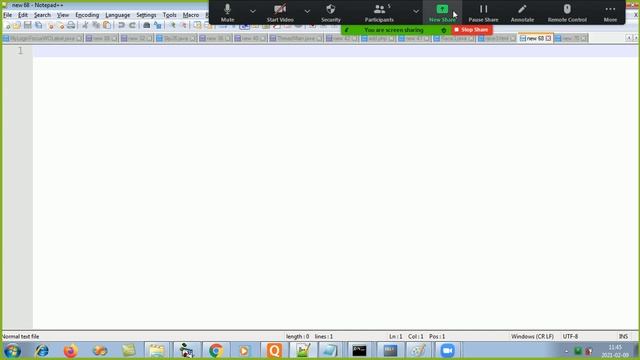Start Video in the Zoom toolbar

click(280, 12)
